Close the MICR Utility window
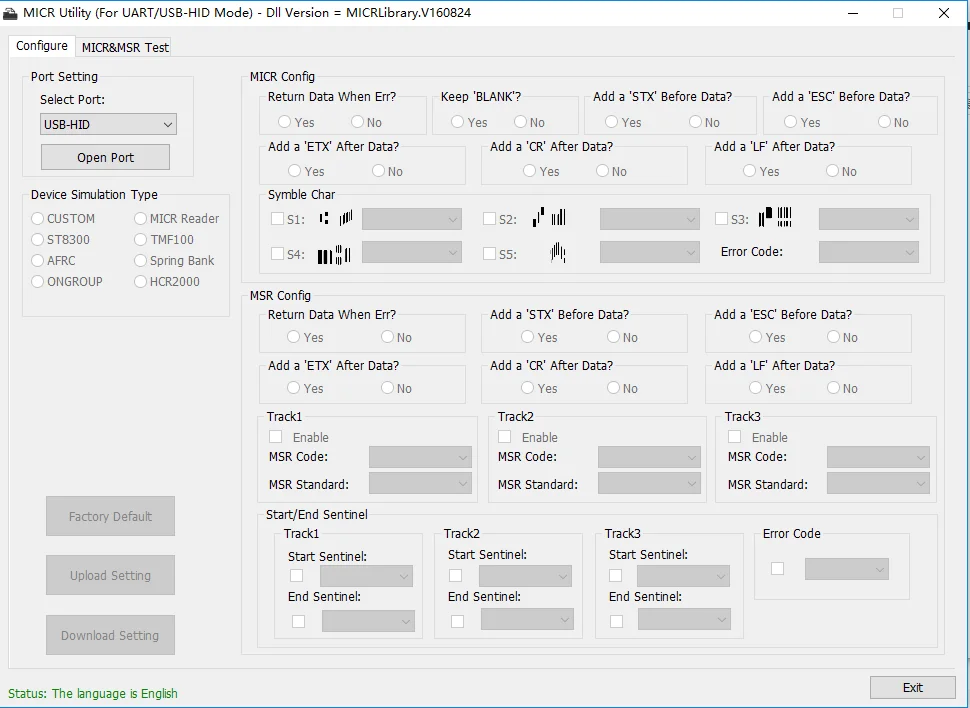970x708 pixels. (944, 13)
